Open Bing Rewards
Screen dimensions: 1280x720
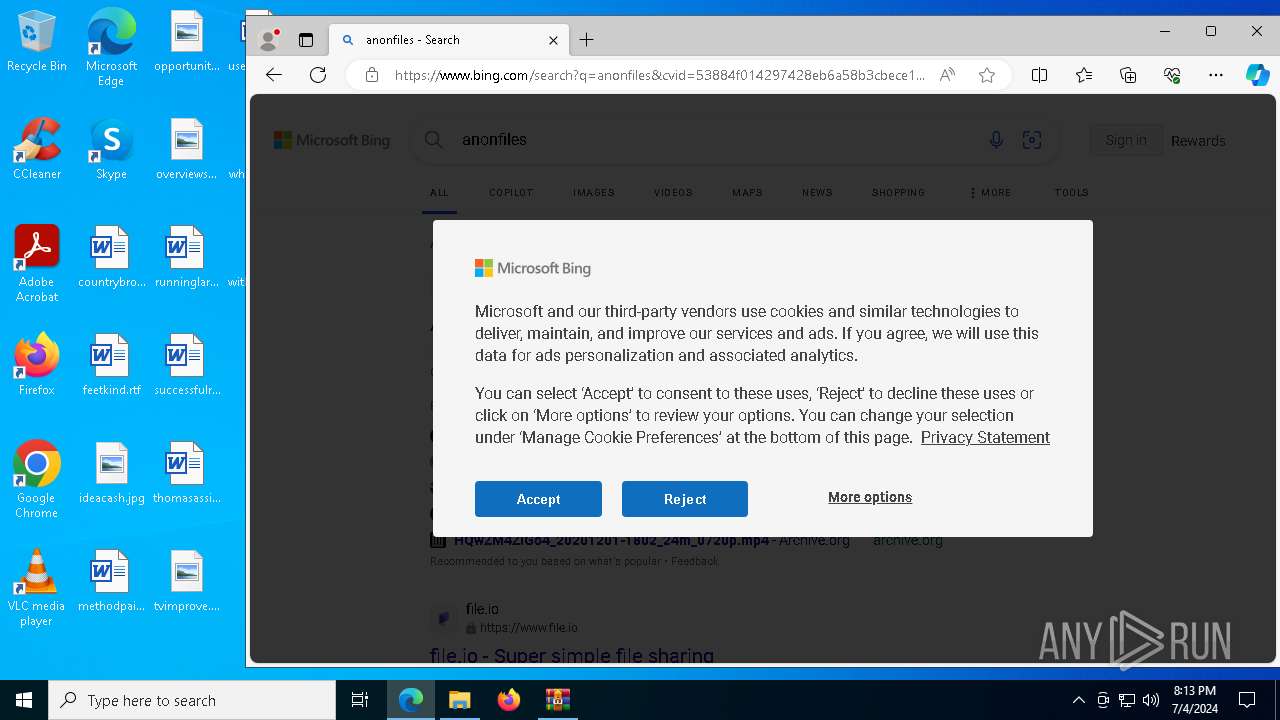(1198, 141)
